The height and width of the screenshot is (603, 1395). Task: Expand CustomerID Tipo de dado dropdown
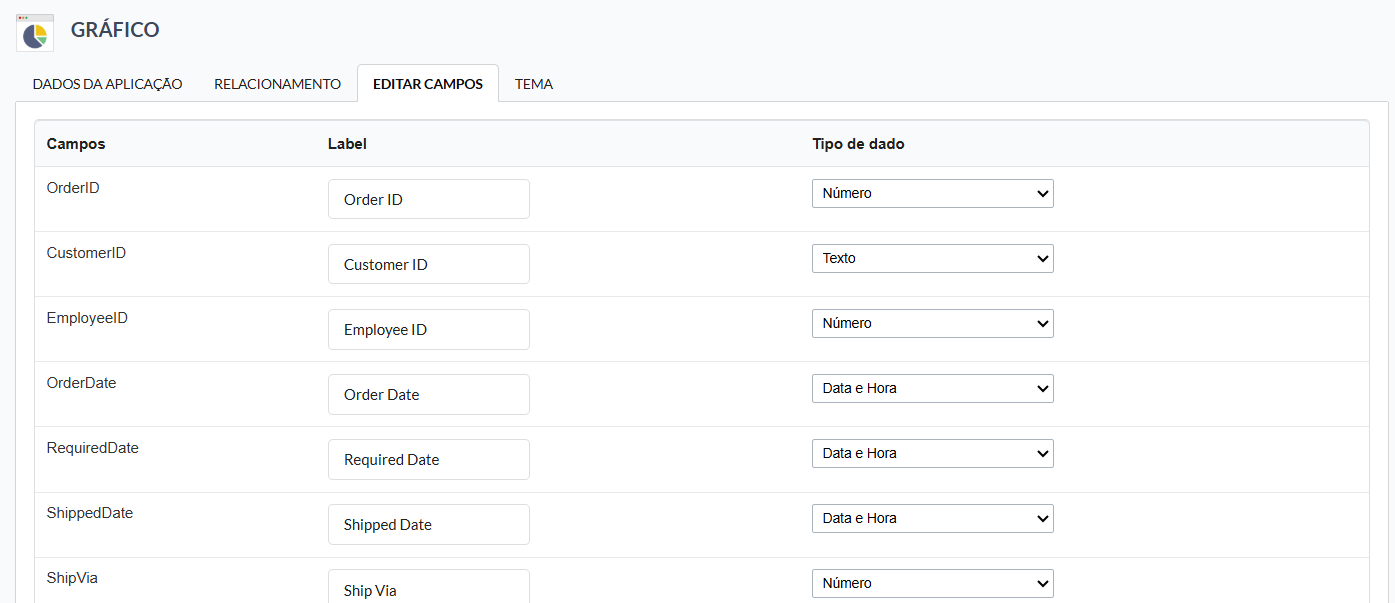[x=932, y=258]
